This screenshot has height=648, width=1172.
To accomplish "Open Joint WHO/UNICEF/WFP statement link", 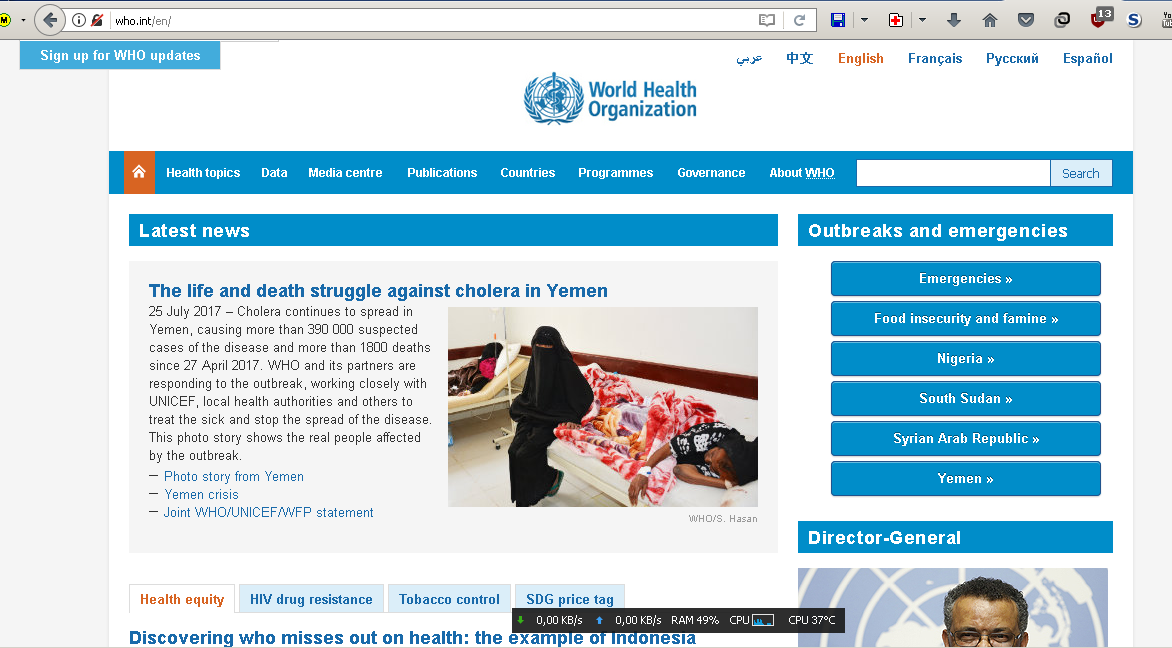I will click(x=268, y=512).
